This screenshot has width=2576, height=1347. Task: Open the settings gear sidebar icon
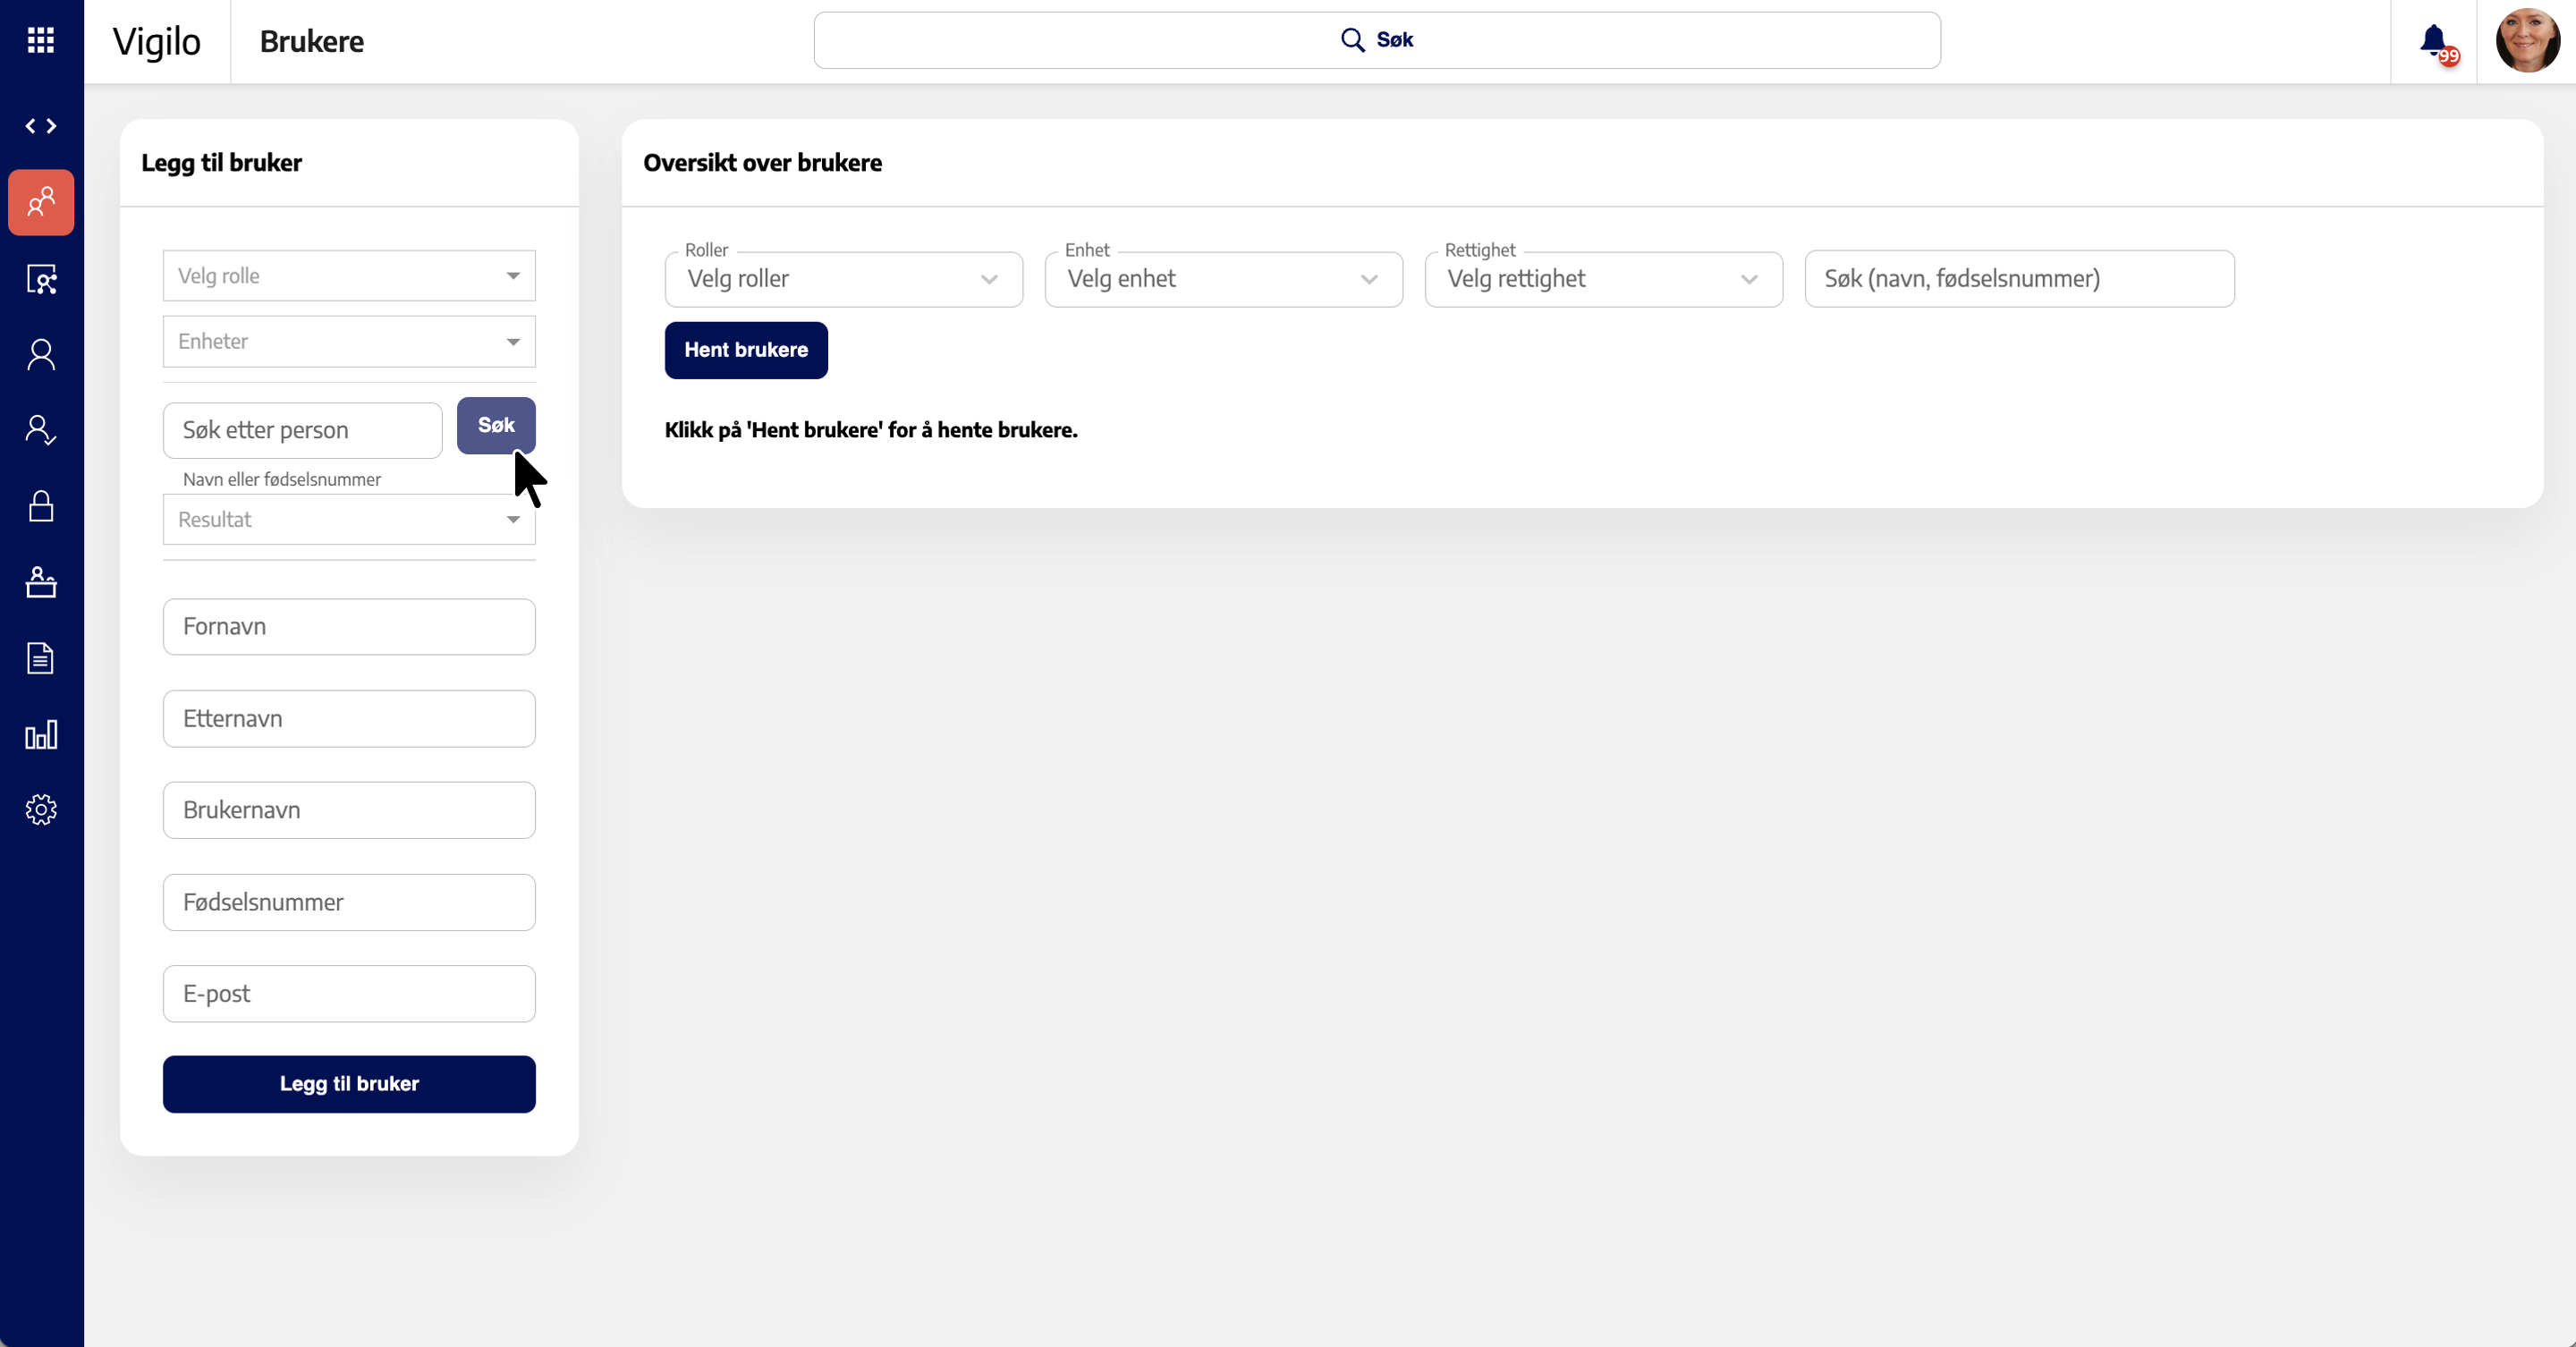(41, 809)
